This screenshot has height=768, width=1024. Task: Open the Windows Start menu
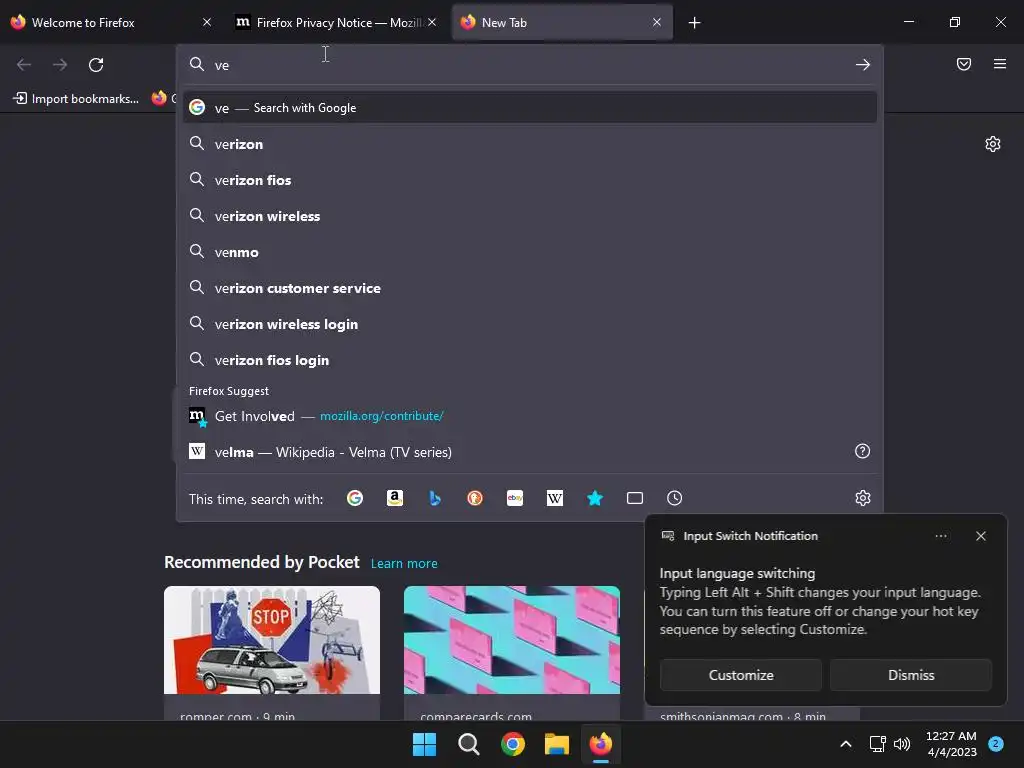[424, 744]
